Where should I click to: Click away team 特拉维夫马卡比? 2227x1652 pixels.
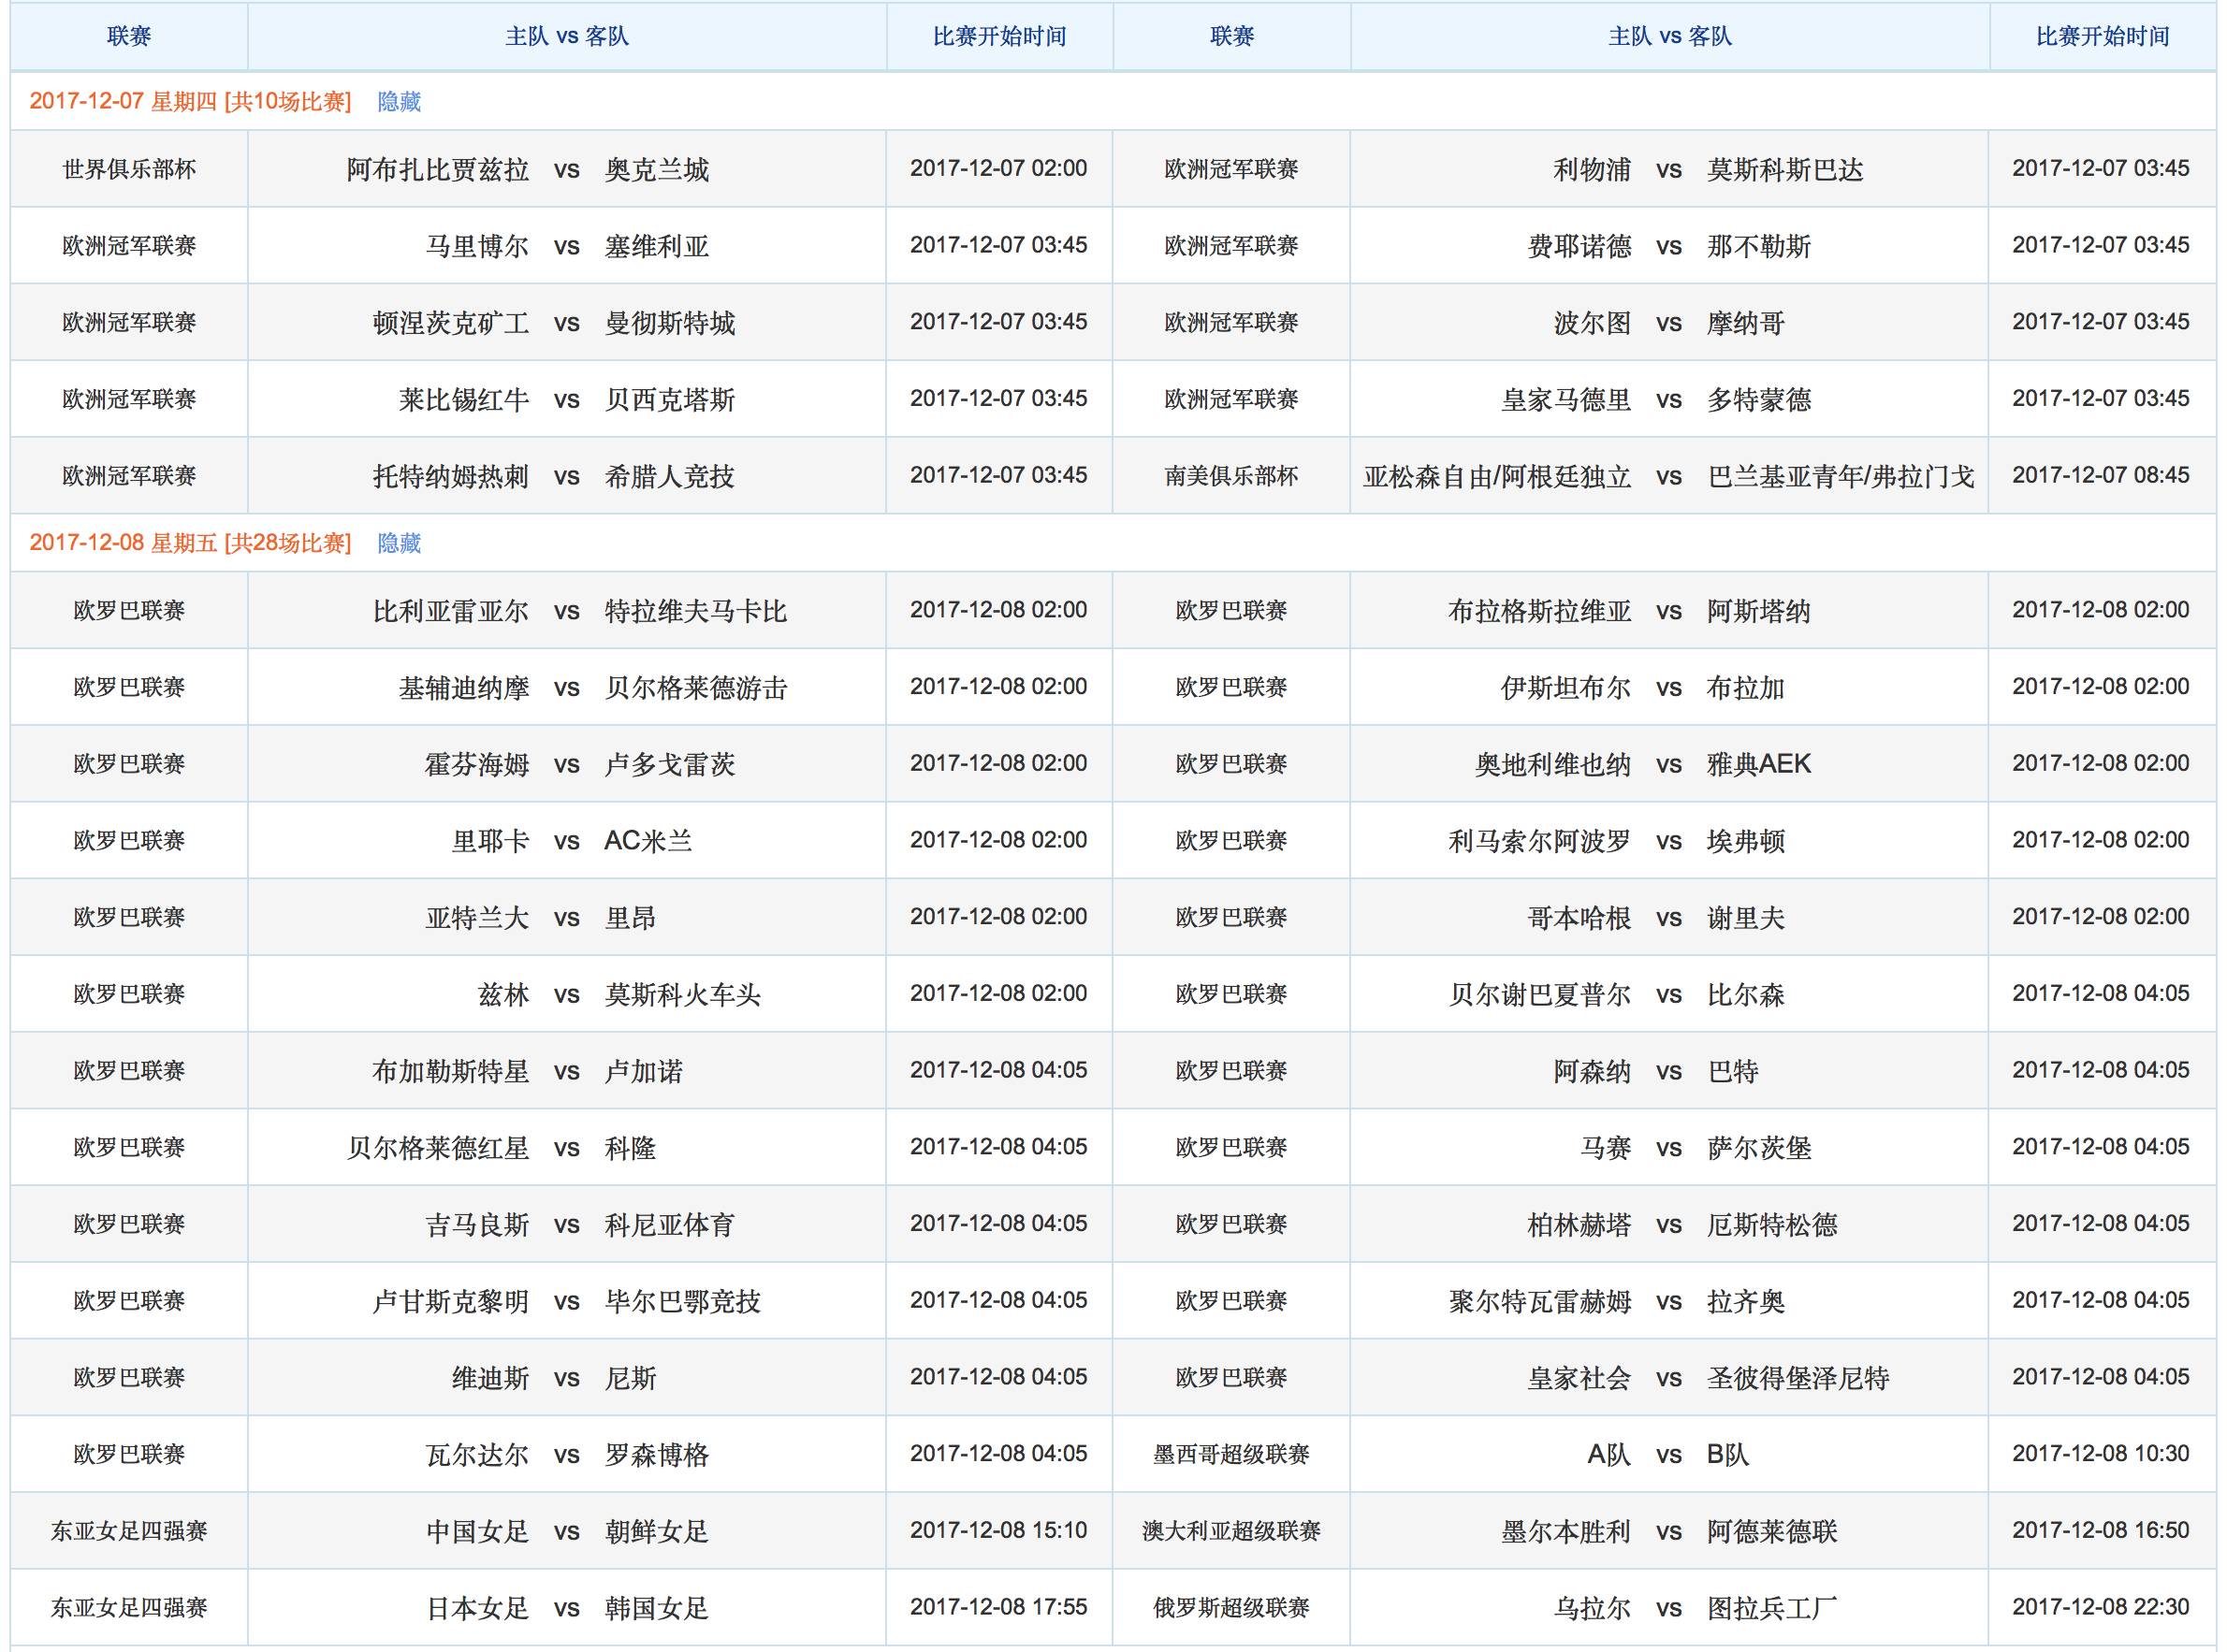(696, 611)
